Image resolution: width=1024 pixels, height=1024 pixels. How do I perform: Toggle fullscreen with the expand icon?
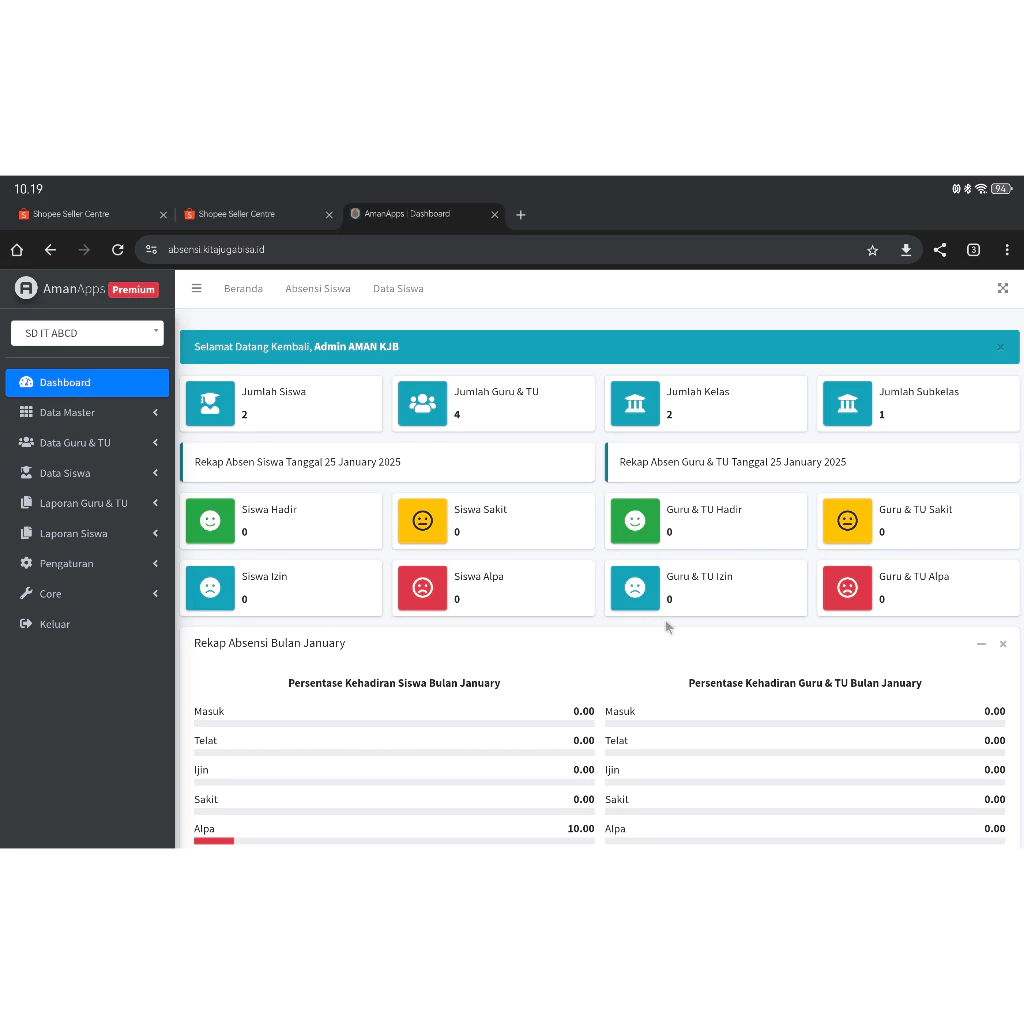pos(1003,288)
